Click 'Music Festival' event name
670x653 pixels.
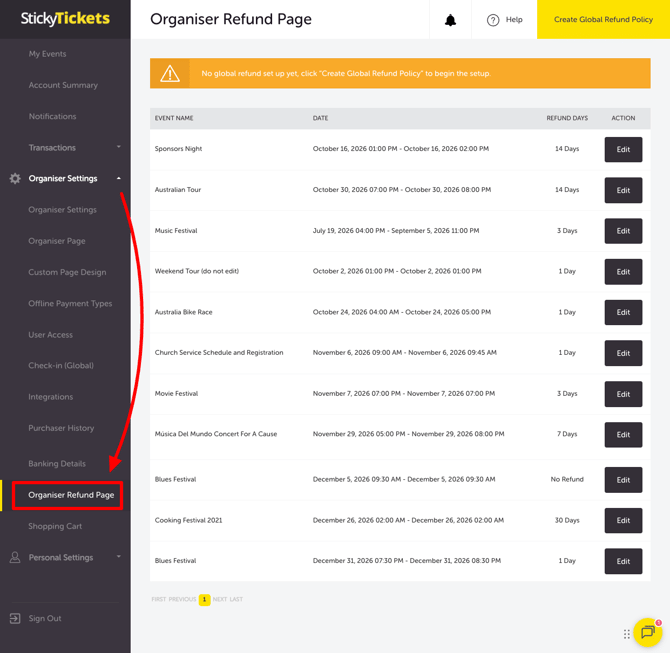[176, 230]
